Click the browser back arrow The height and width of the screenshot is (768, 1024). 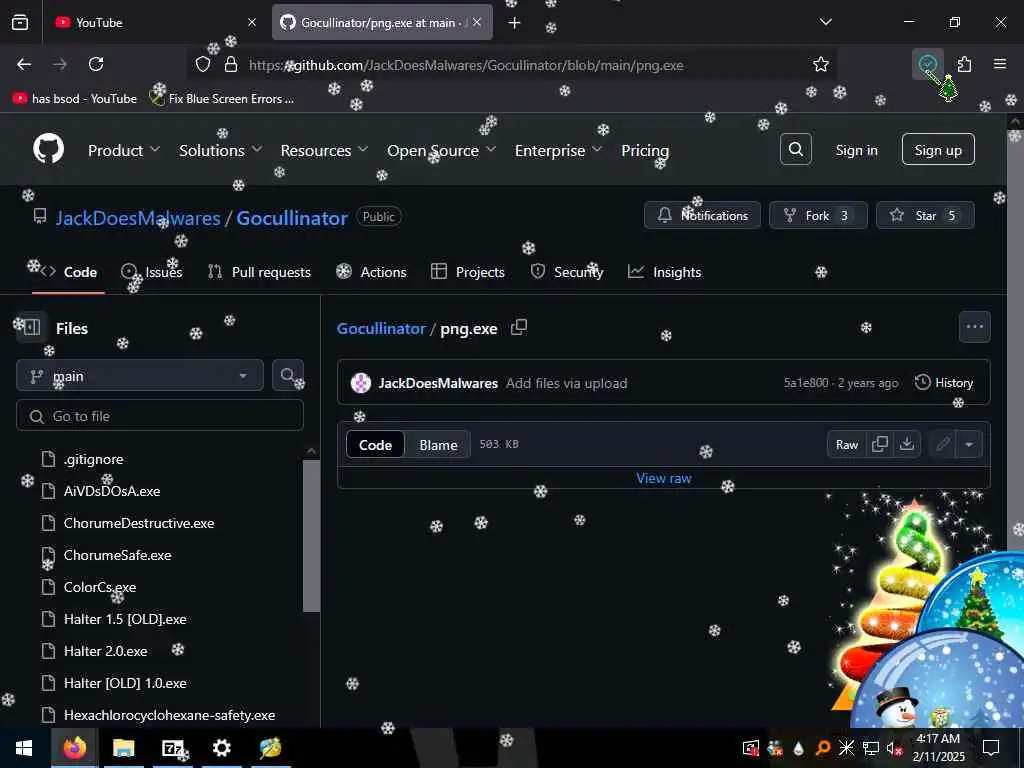point(24,64)
